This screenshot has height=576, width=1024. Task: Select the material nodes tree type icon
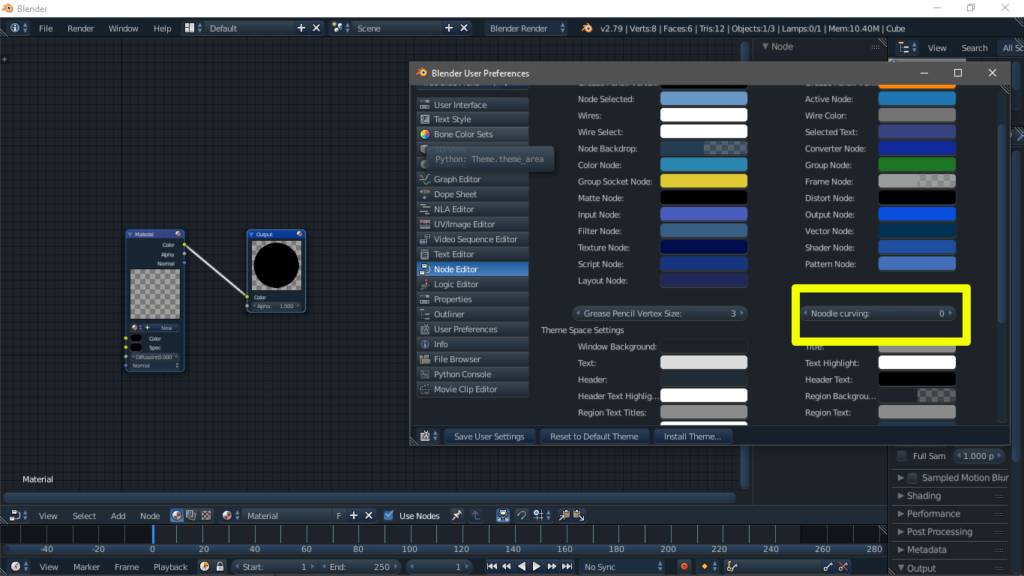pos(177,516)
